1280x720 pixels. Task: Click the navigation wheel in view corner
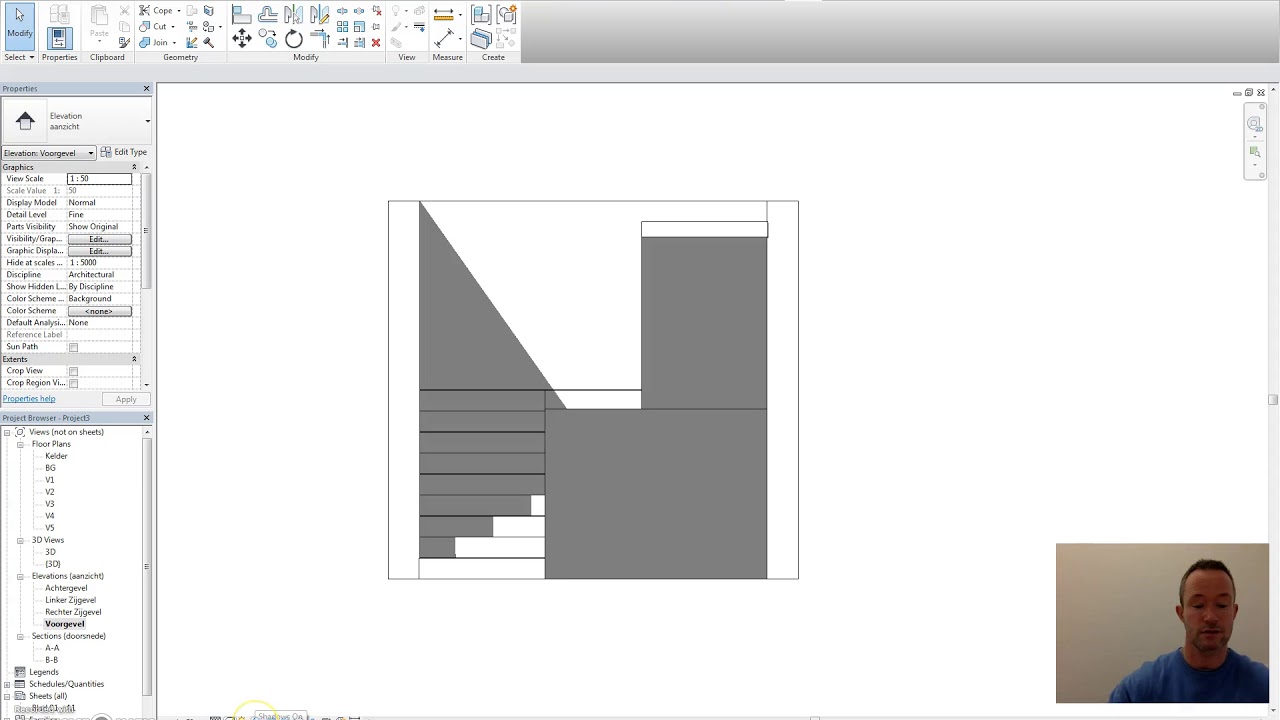[1254, 124]
